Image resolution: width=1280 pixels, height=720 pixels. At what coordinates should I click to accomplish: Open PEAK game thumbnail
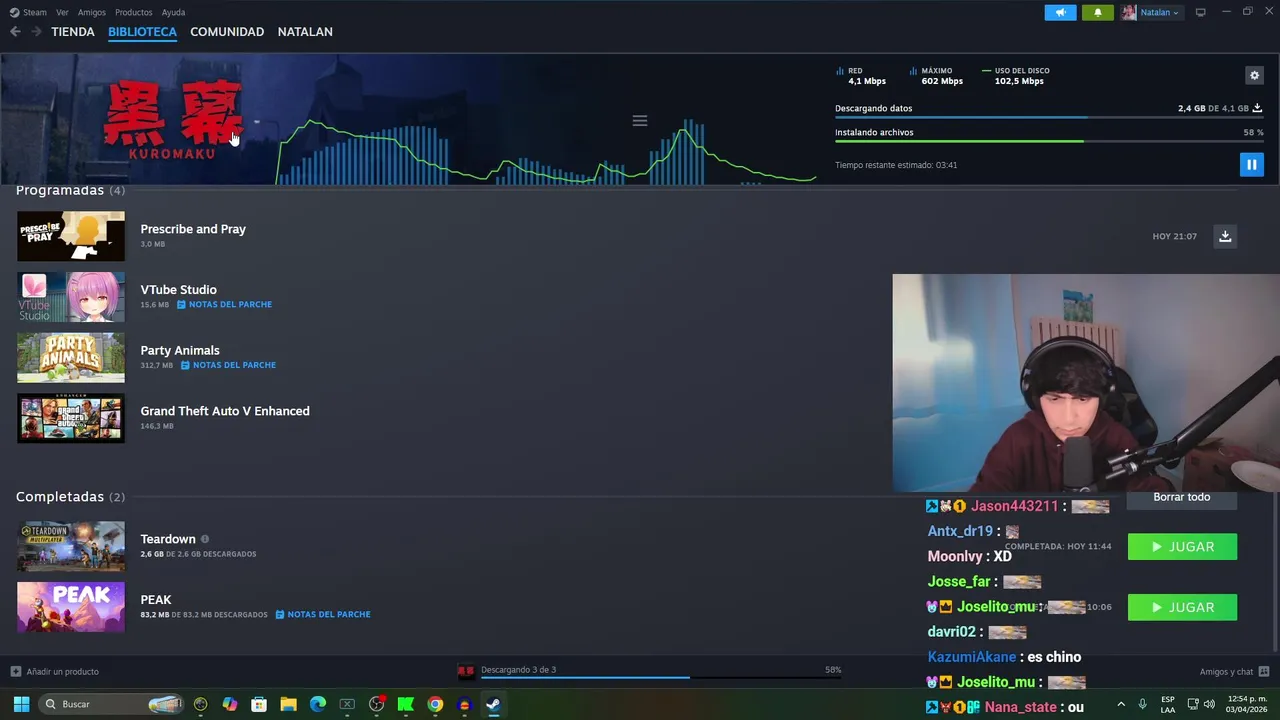point(71,607)
